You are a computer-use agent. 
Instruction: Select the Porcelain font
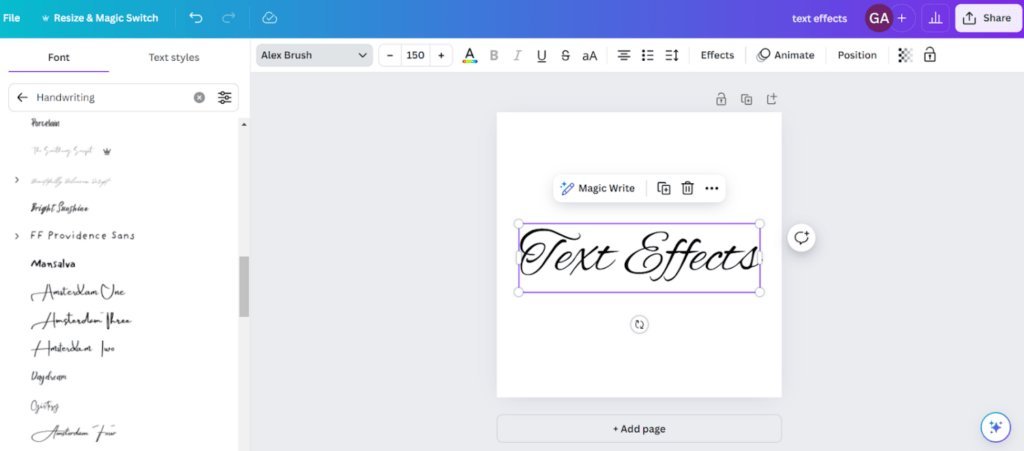(45, 123)
